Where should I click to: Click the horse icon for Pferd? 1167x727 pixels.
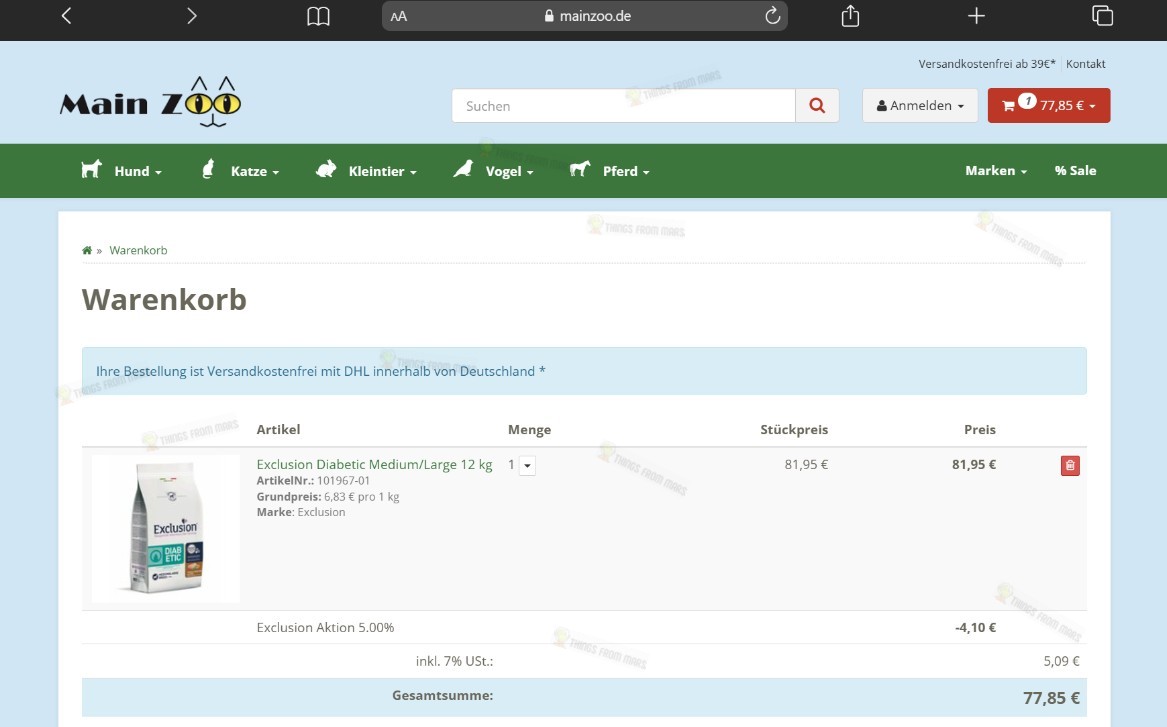(580, 169)
